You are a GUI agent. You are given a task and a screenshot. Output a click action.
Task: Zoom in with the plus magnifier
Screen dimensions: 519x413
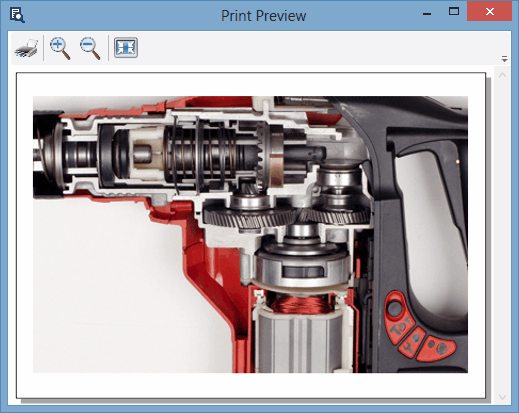coord(60,48)
